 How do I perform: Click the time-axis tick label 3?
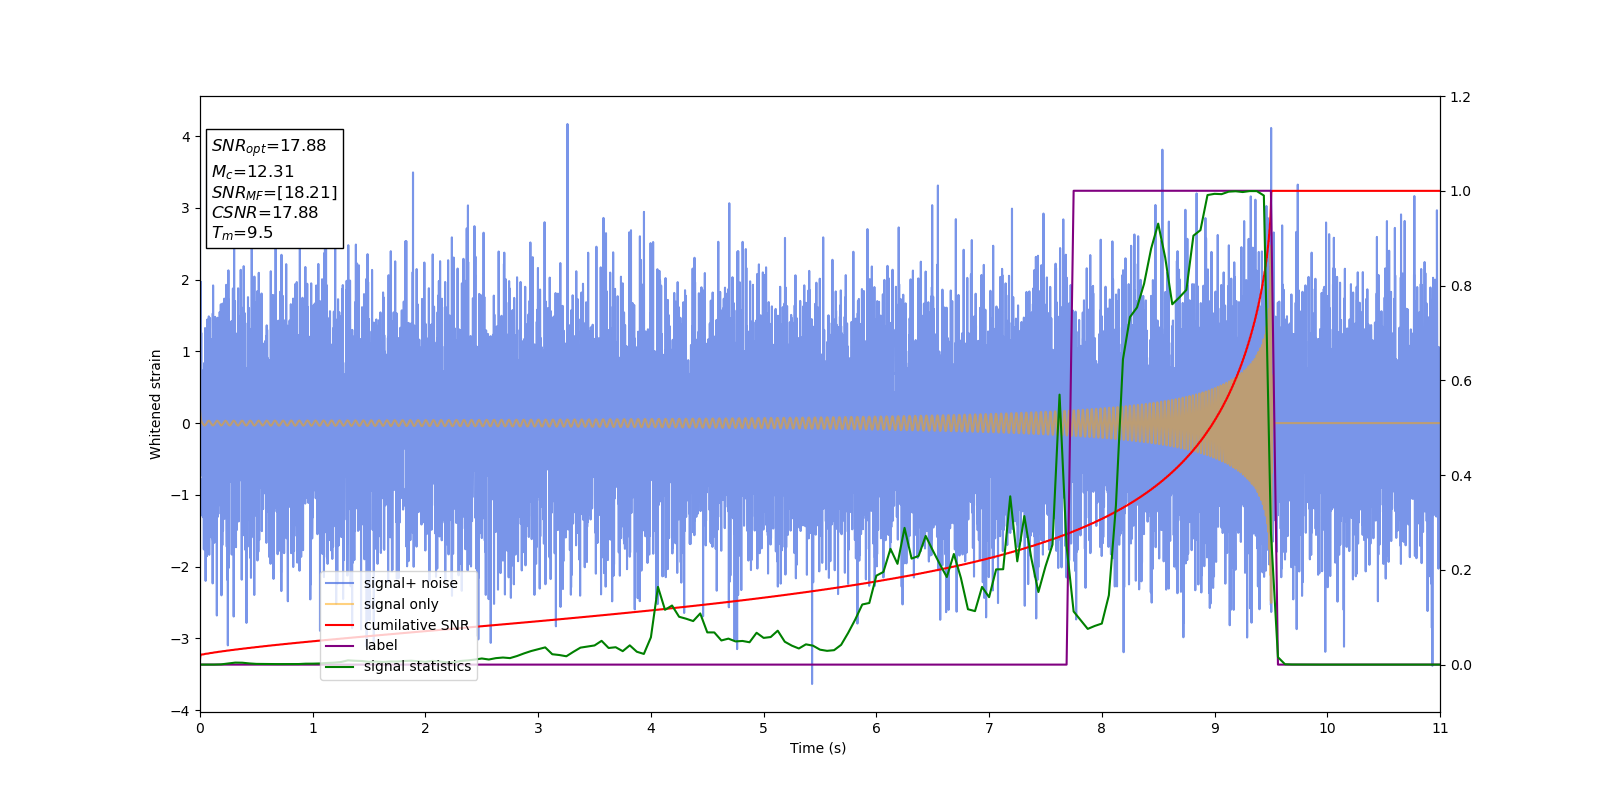(538, 728)
